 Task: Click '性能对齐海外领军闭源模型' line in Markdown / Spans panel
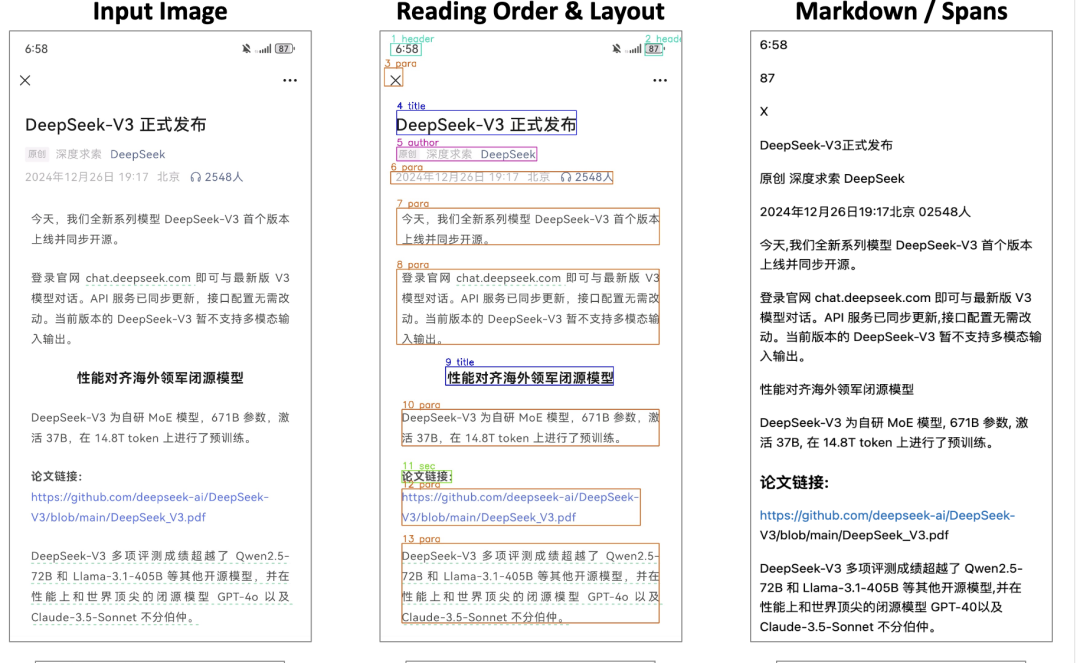click(836, 389)
